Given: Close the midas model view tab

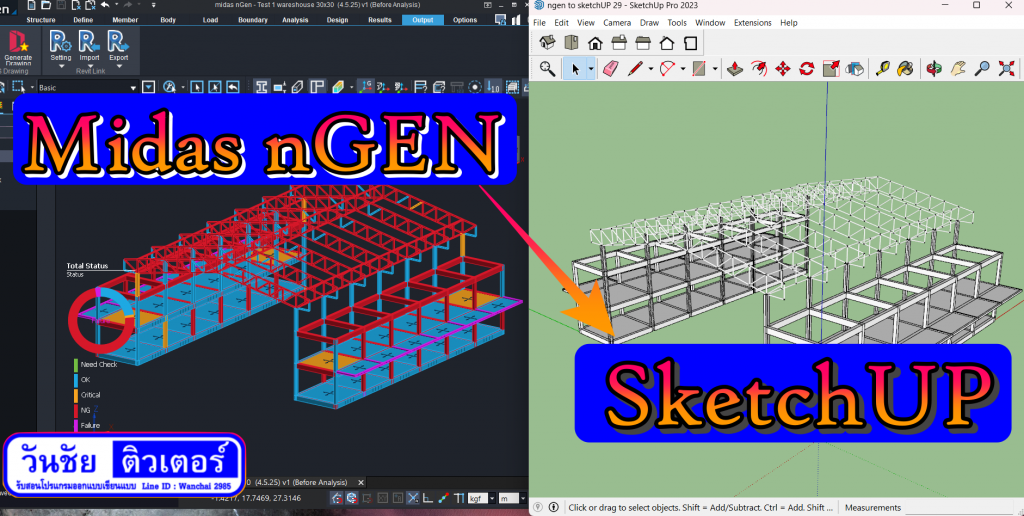Looking at the screenshot, I should point(360,482).
